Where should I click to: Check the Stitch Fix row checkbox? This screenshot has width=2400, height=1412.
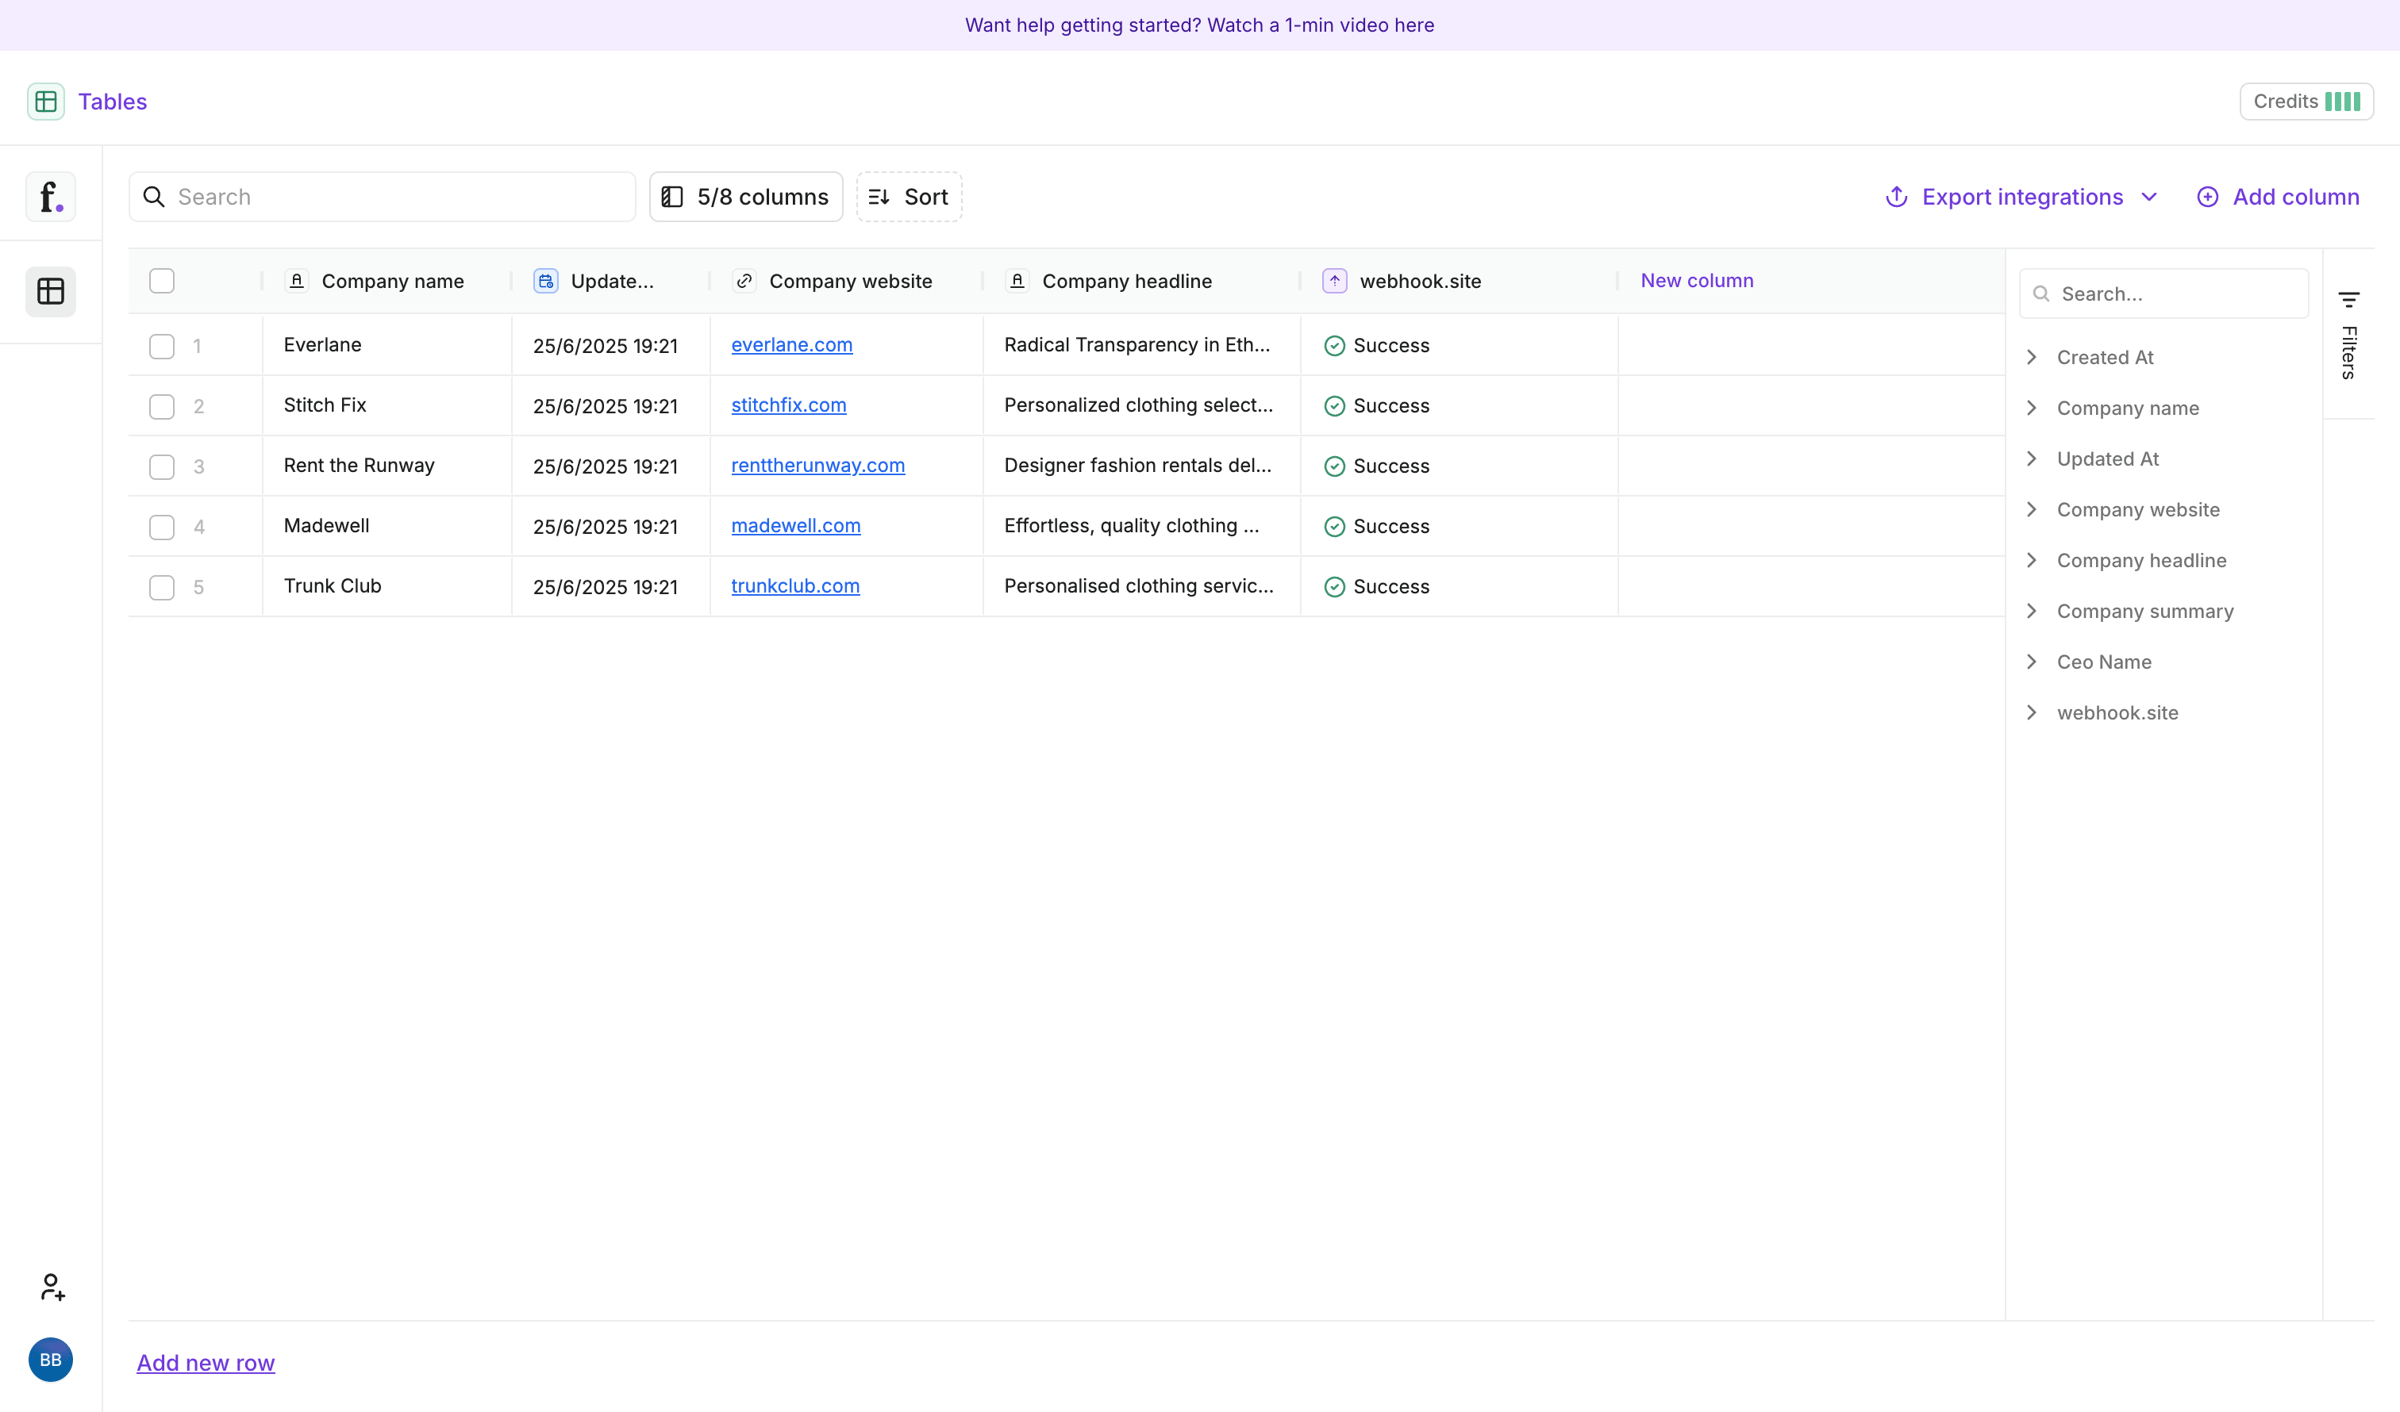pyautogui.click(x=162, y=406)
